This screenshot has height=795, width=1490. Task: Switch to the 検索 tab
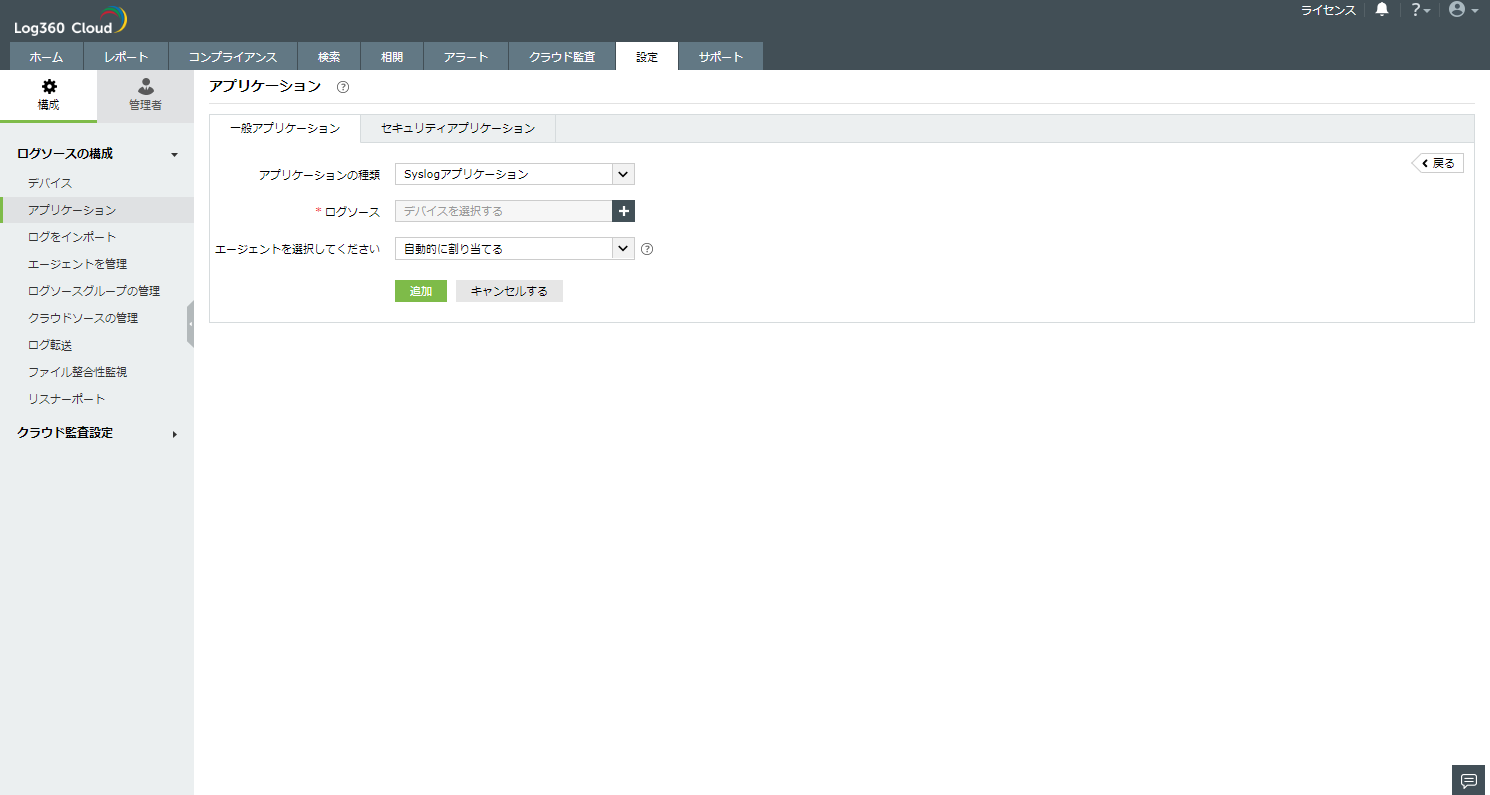[x=329, y=57]
